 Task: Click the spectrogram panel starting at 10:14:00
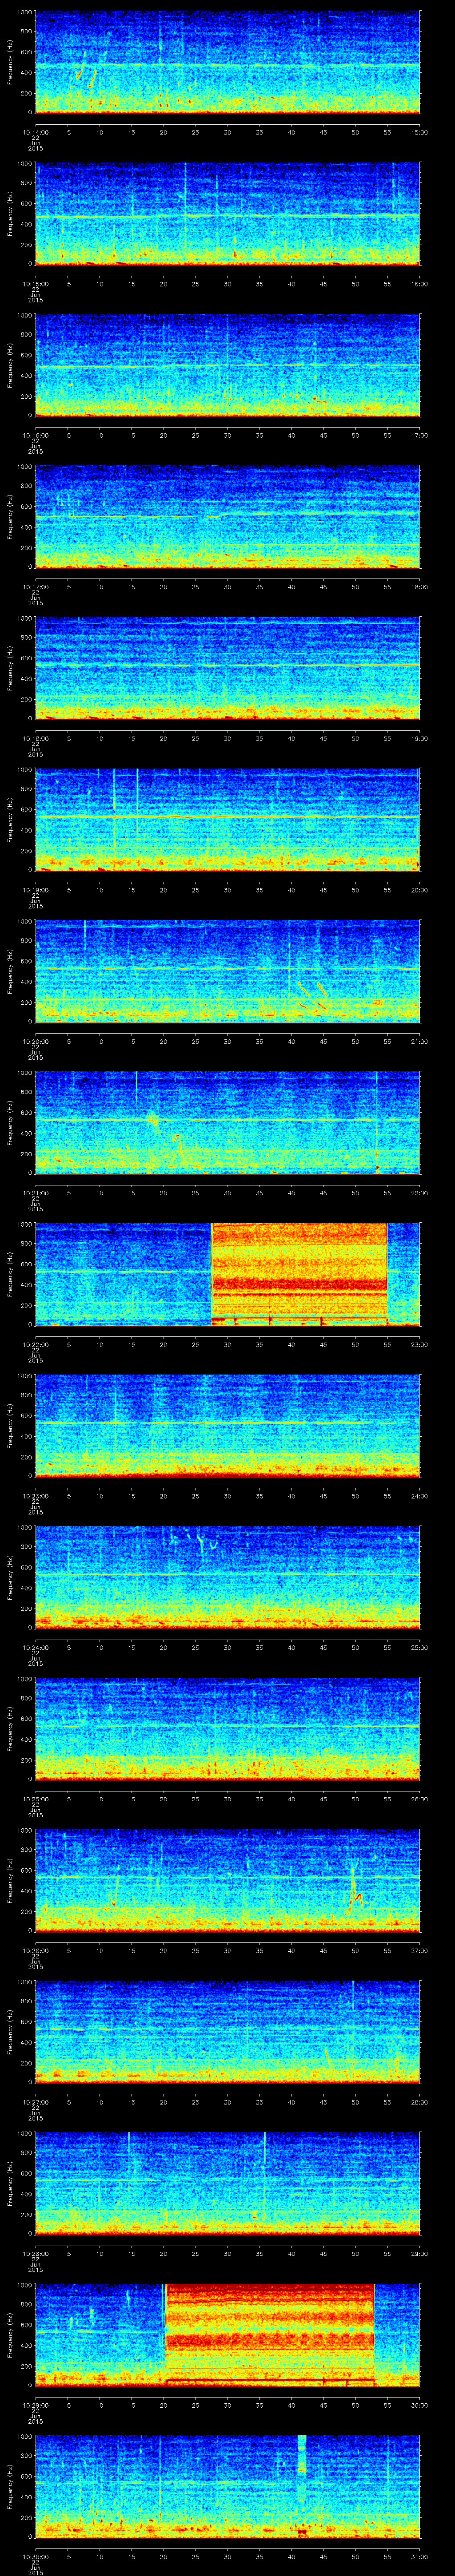click(228, 63)
